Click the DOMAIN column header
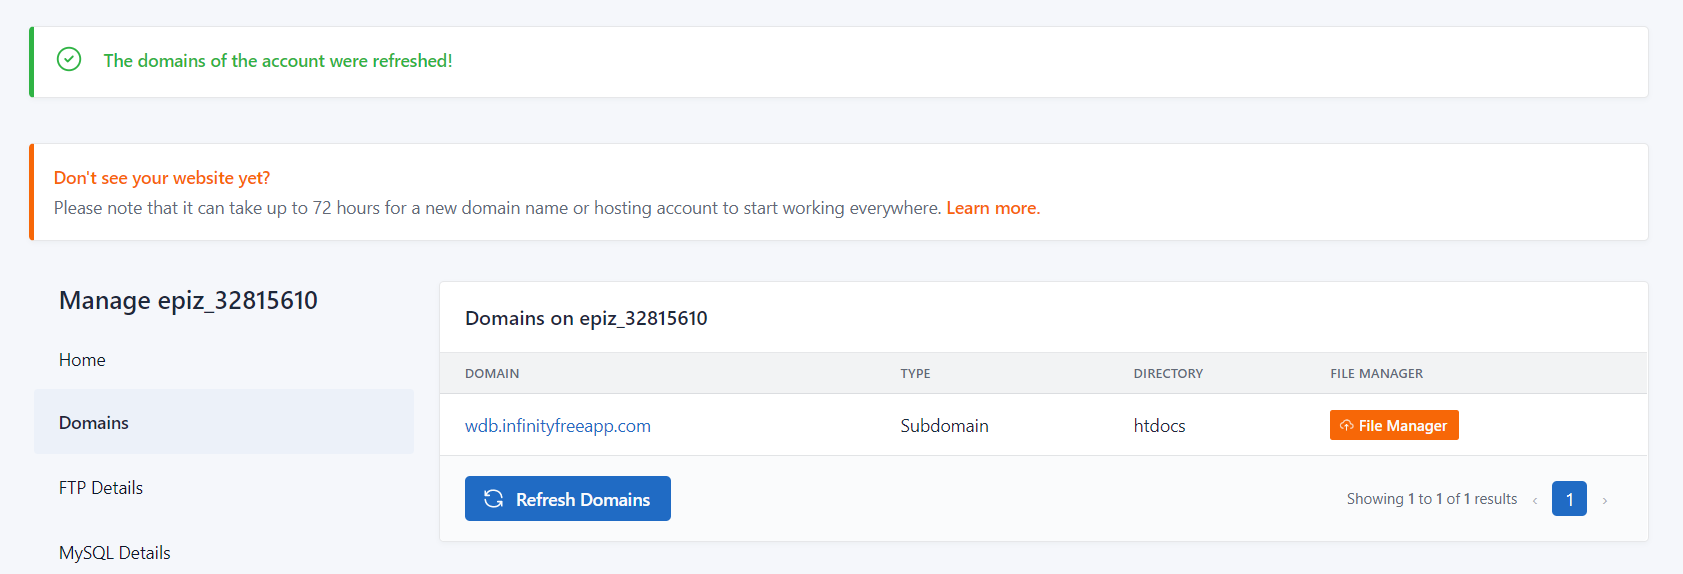The height and width of the screenshot is (574, 1683). point(492,374)
